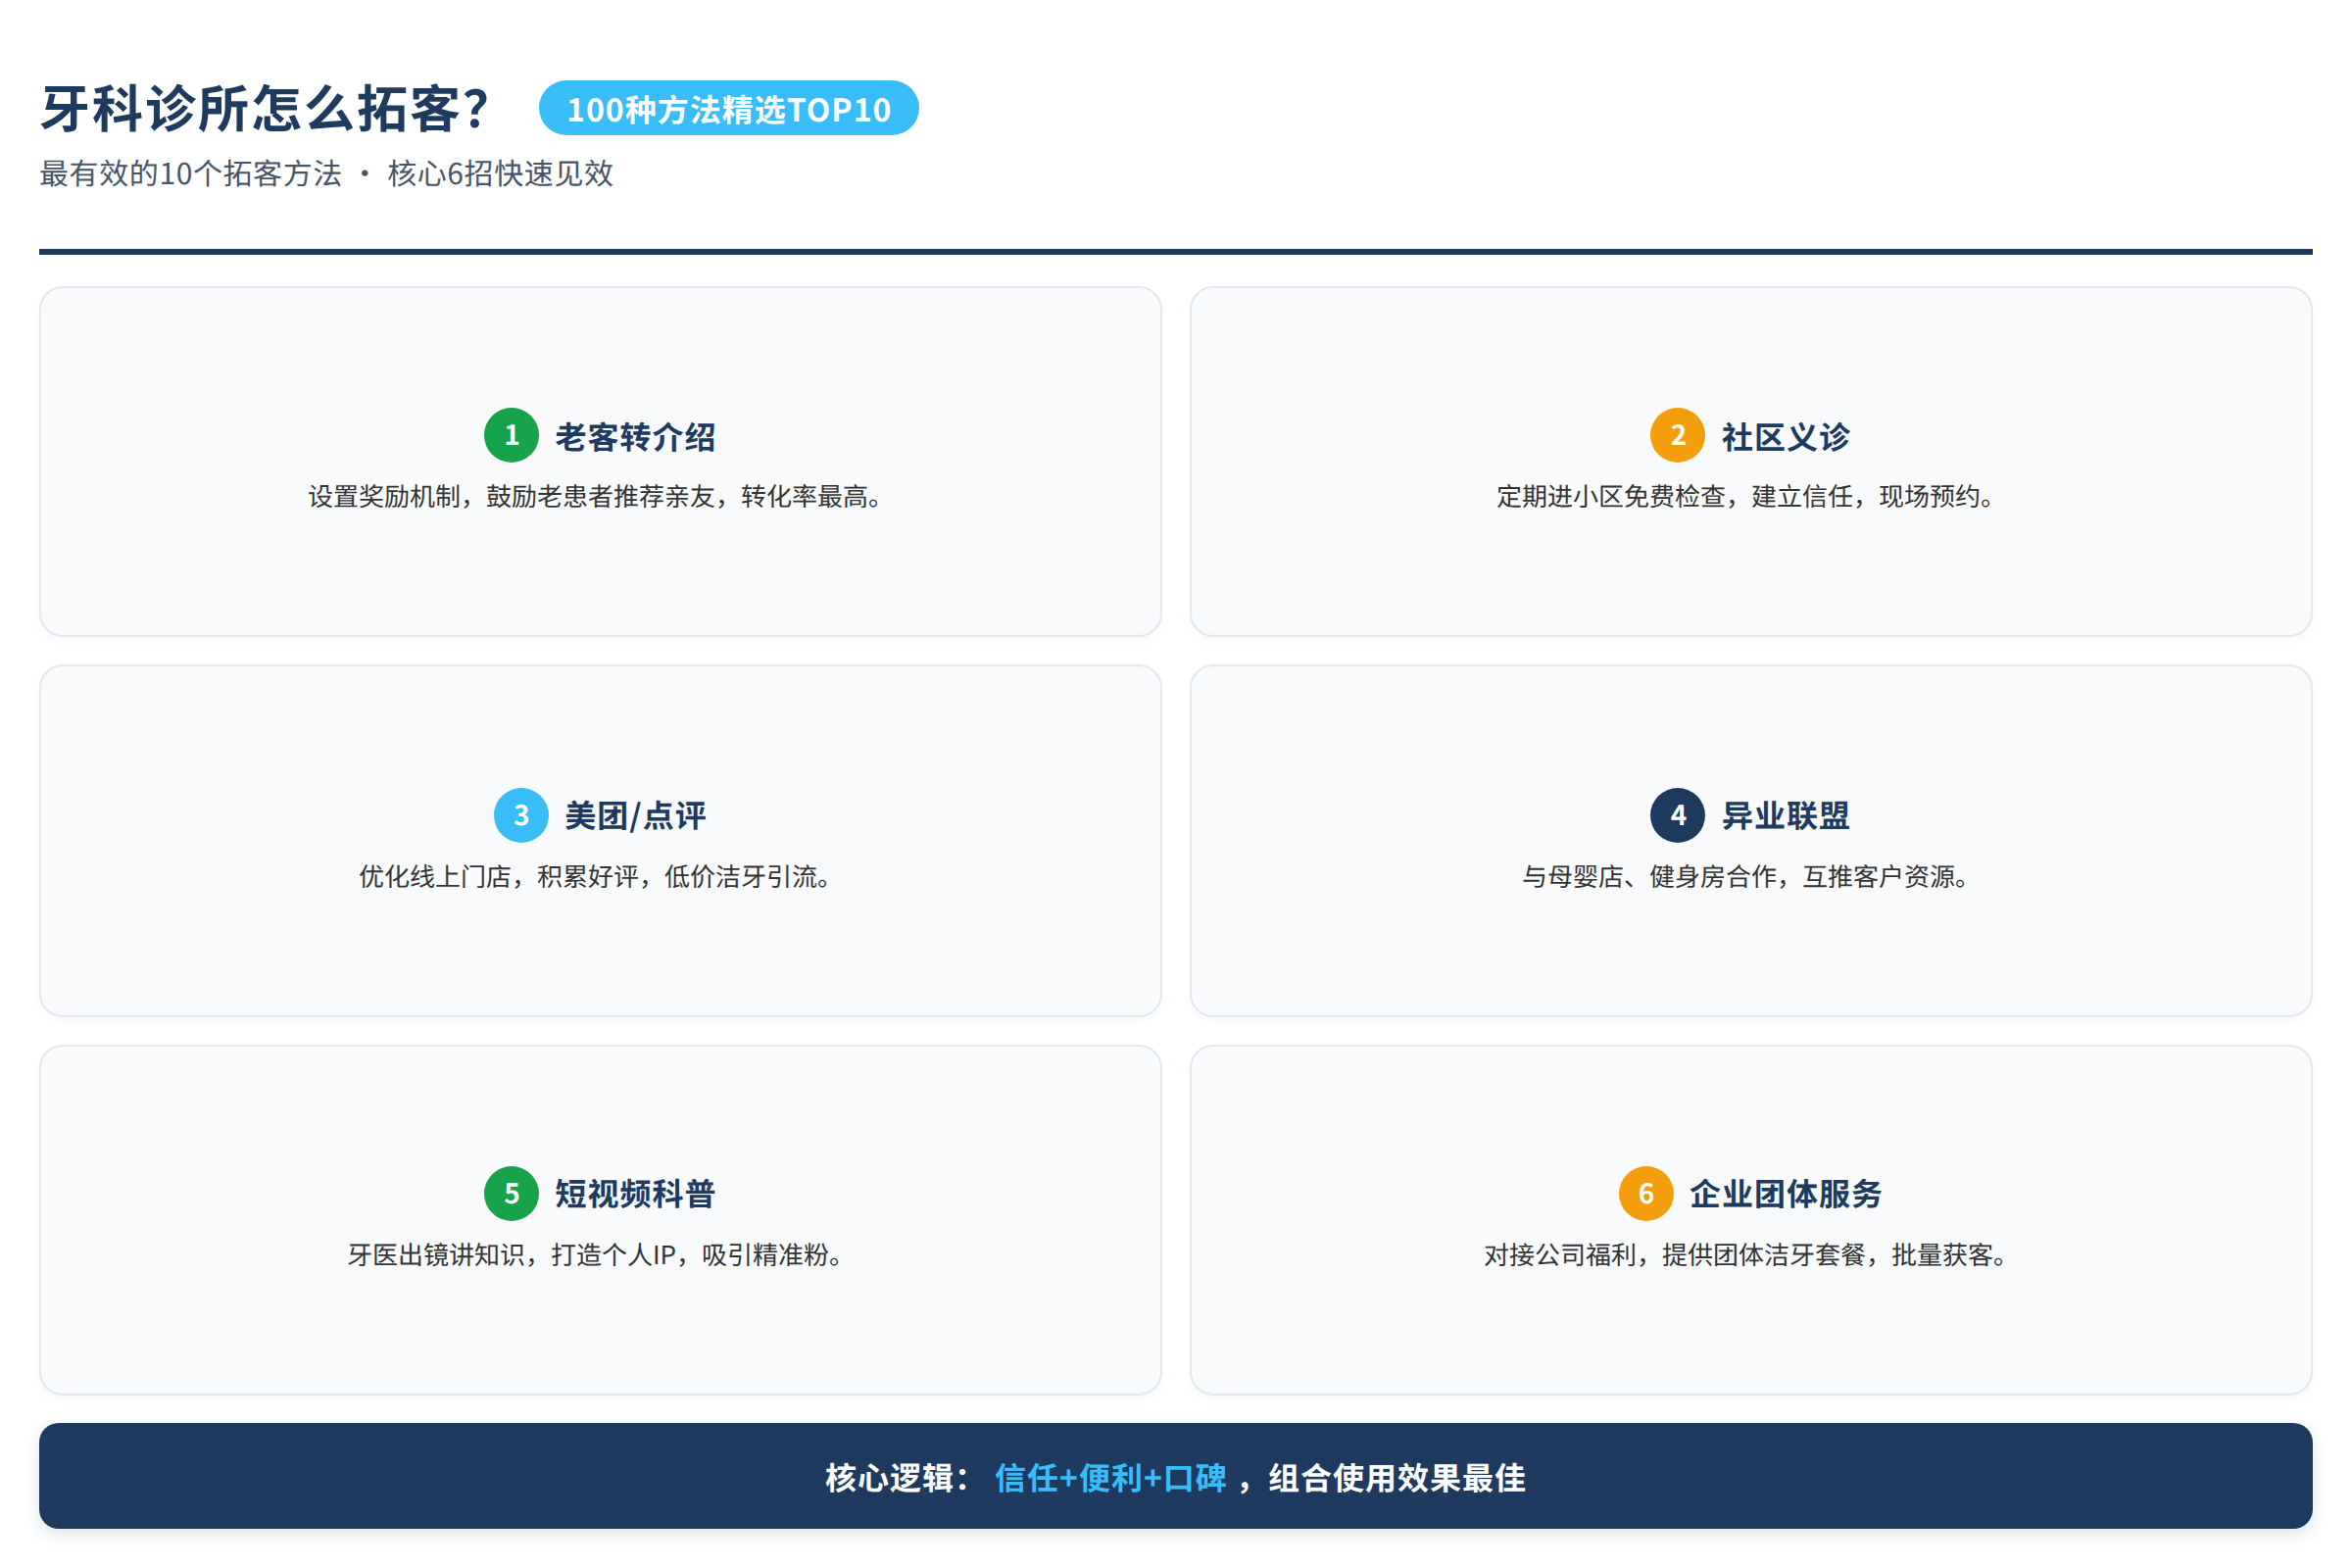This screenshot has width=2352, height=1568.
Task: Click the 美团/点评 card title
Action: (x=635, y=816)
